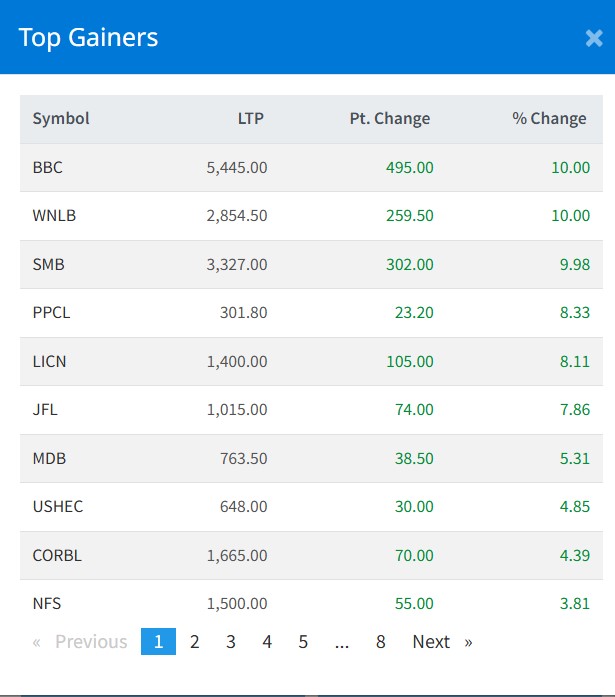The height and width of the screenshot is (697, 615).
Task: Sort by % Change column header
Action: [549, 118]
